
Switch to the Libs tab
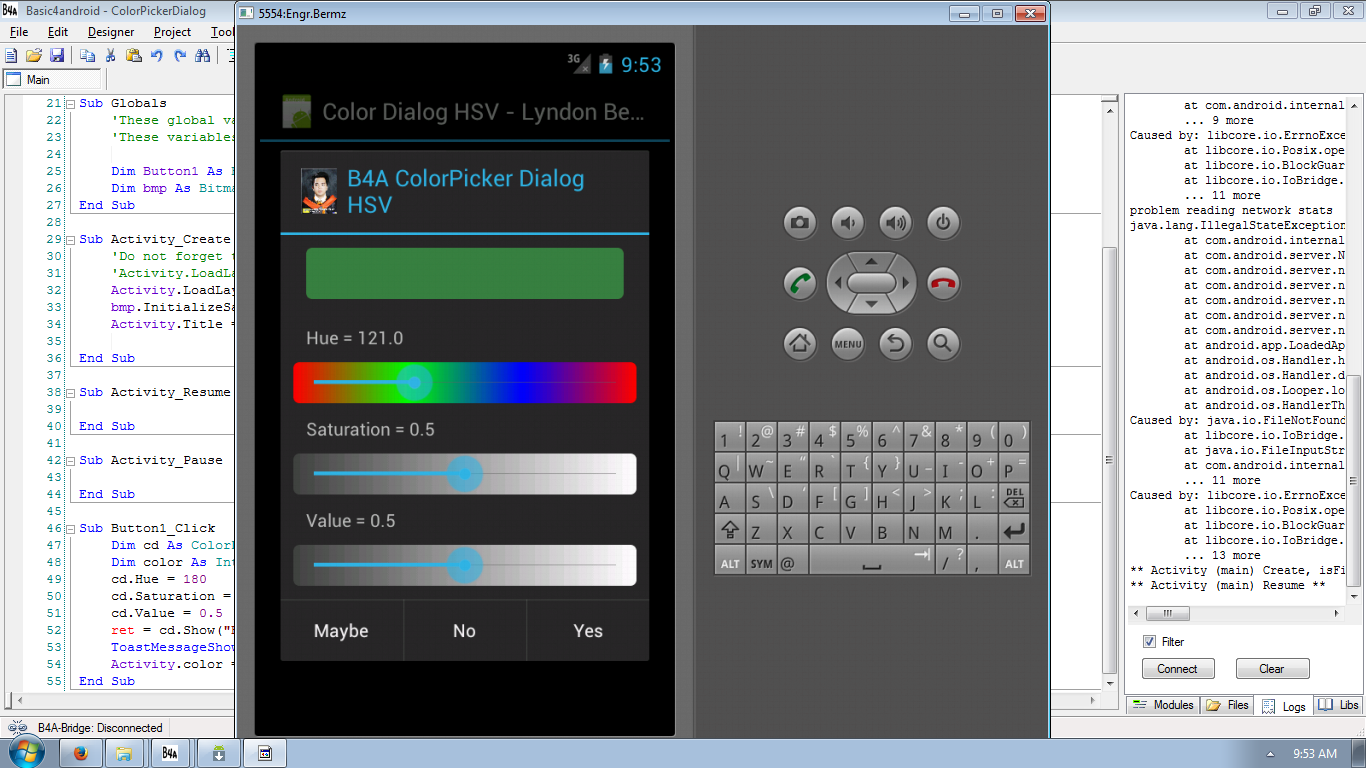[1338, 705]
